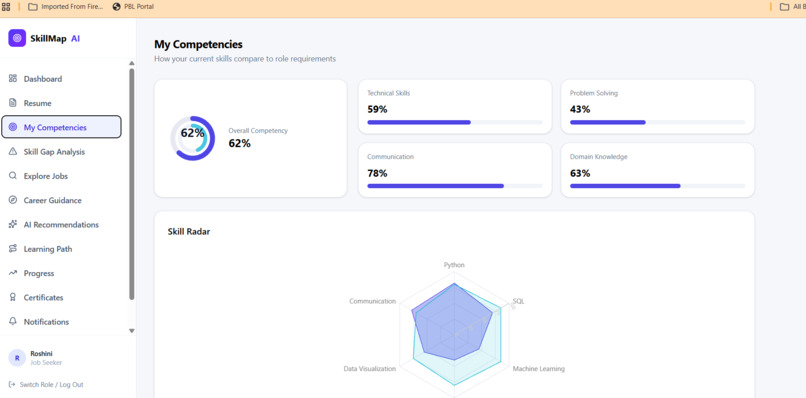Click the Data Visualization radar label
The height and width of the screenshot is (398, 806).
coord(370,369)
